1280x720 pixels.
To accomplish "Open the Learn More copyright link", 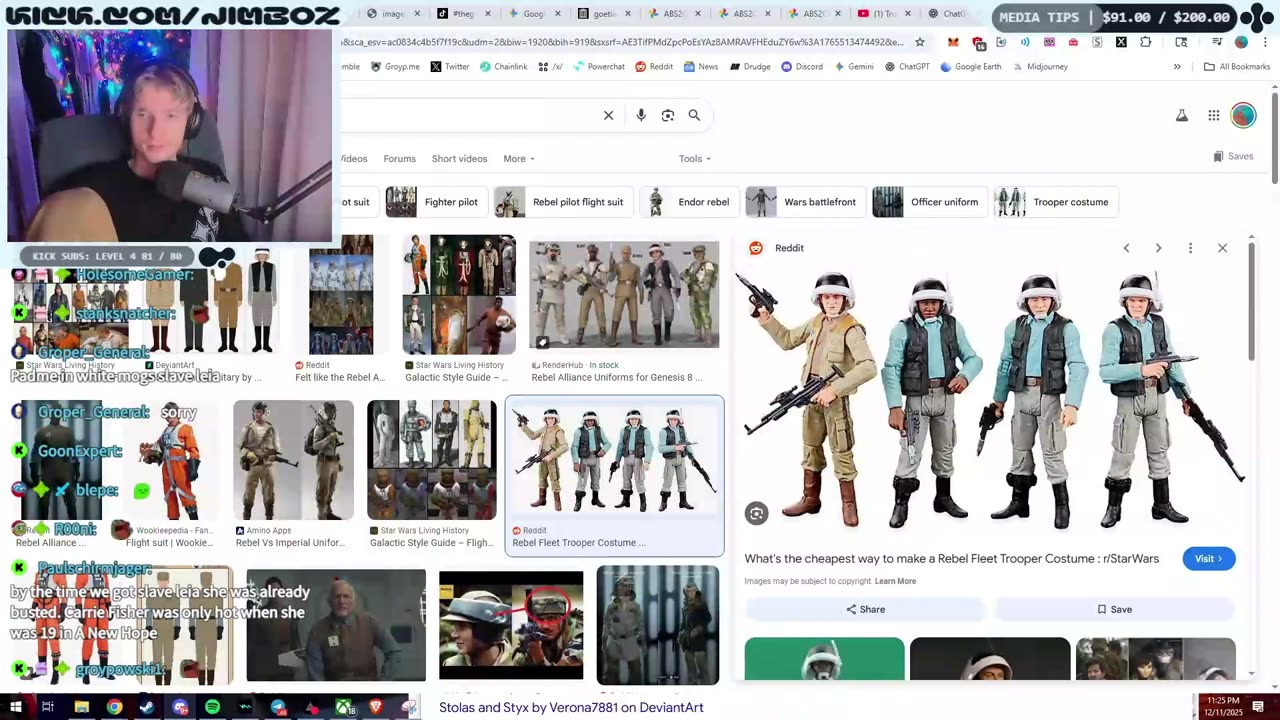I will 895,581.
